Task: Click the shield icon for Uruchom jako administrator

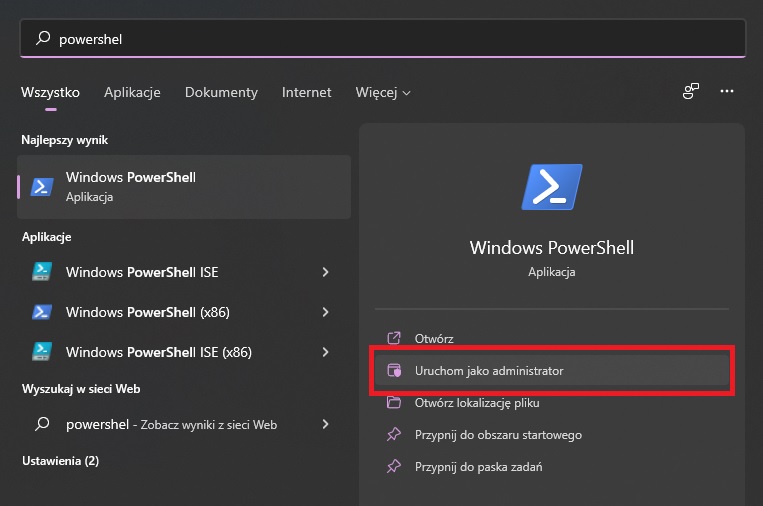Action: coord(394,371)
